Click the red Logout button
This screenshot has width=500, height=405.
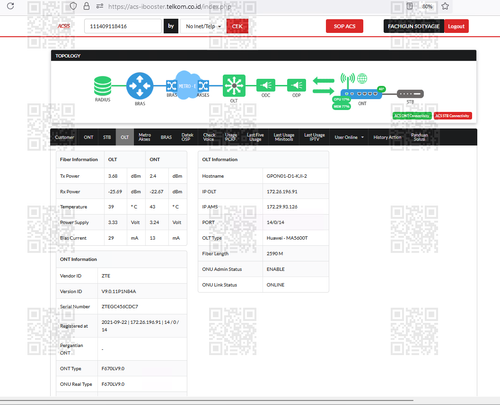pyautogui.click(x=456, y=26)
